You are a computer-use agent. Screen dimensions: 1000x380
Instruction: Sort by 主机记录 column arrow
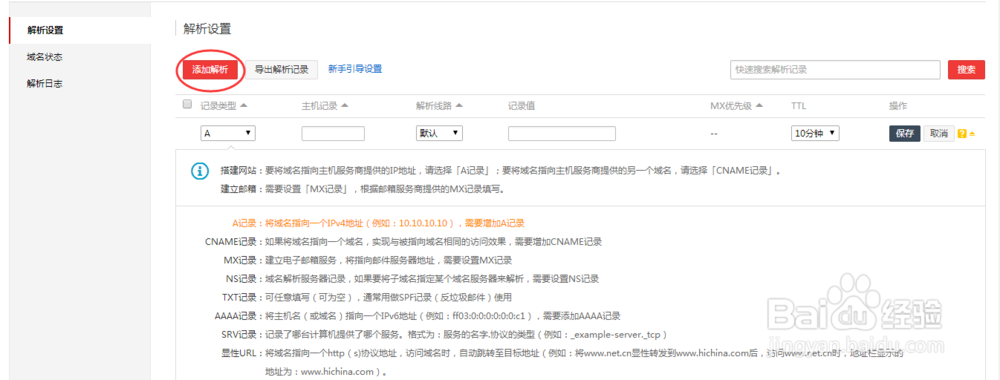tap(344, 106)
